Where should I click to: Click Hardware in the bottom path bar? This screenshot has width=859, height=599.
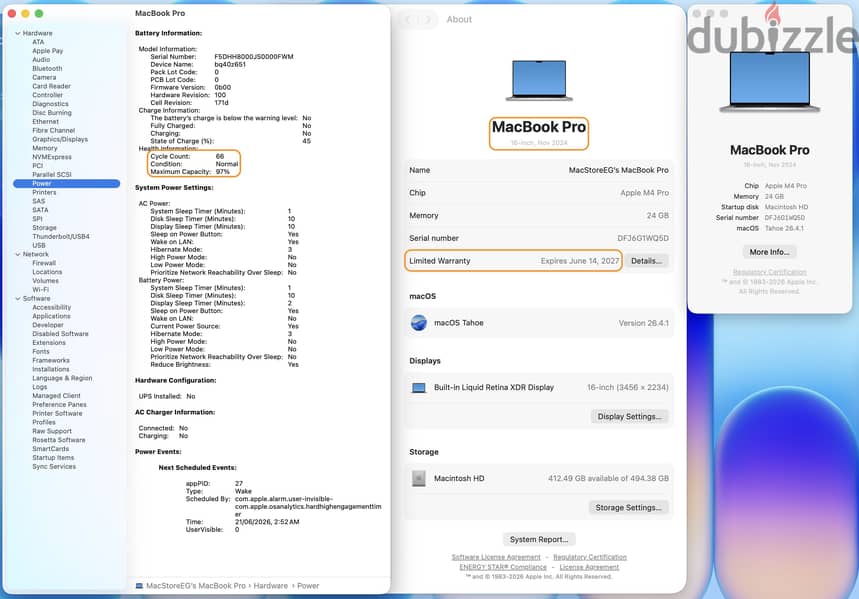click(271, 586)
